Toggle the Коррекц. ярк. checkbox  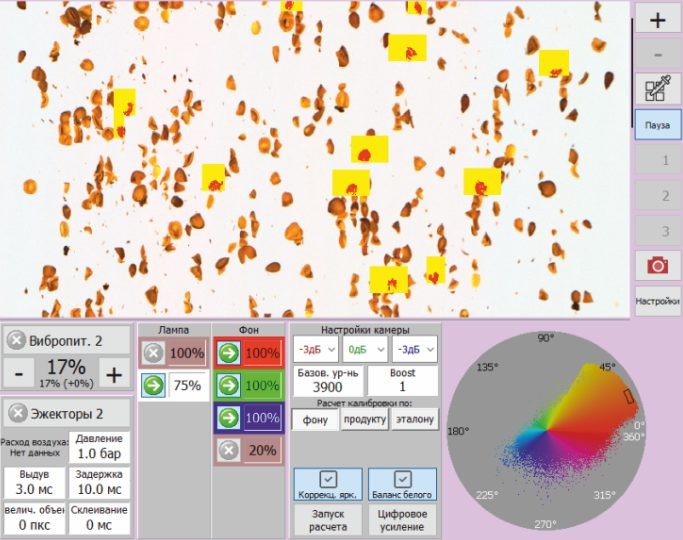pyautogui.click(x=328, y=484)
